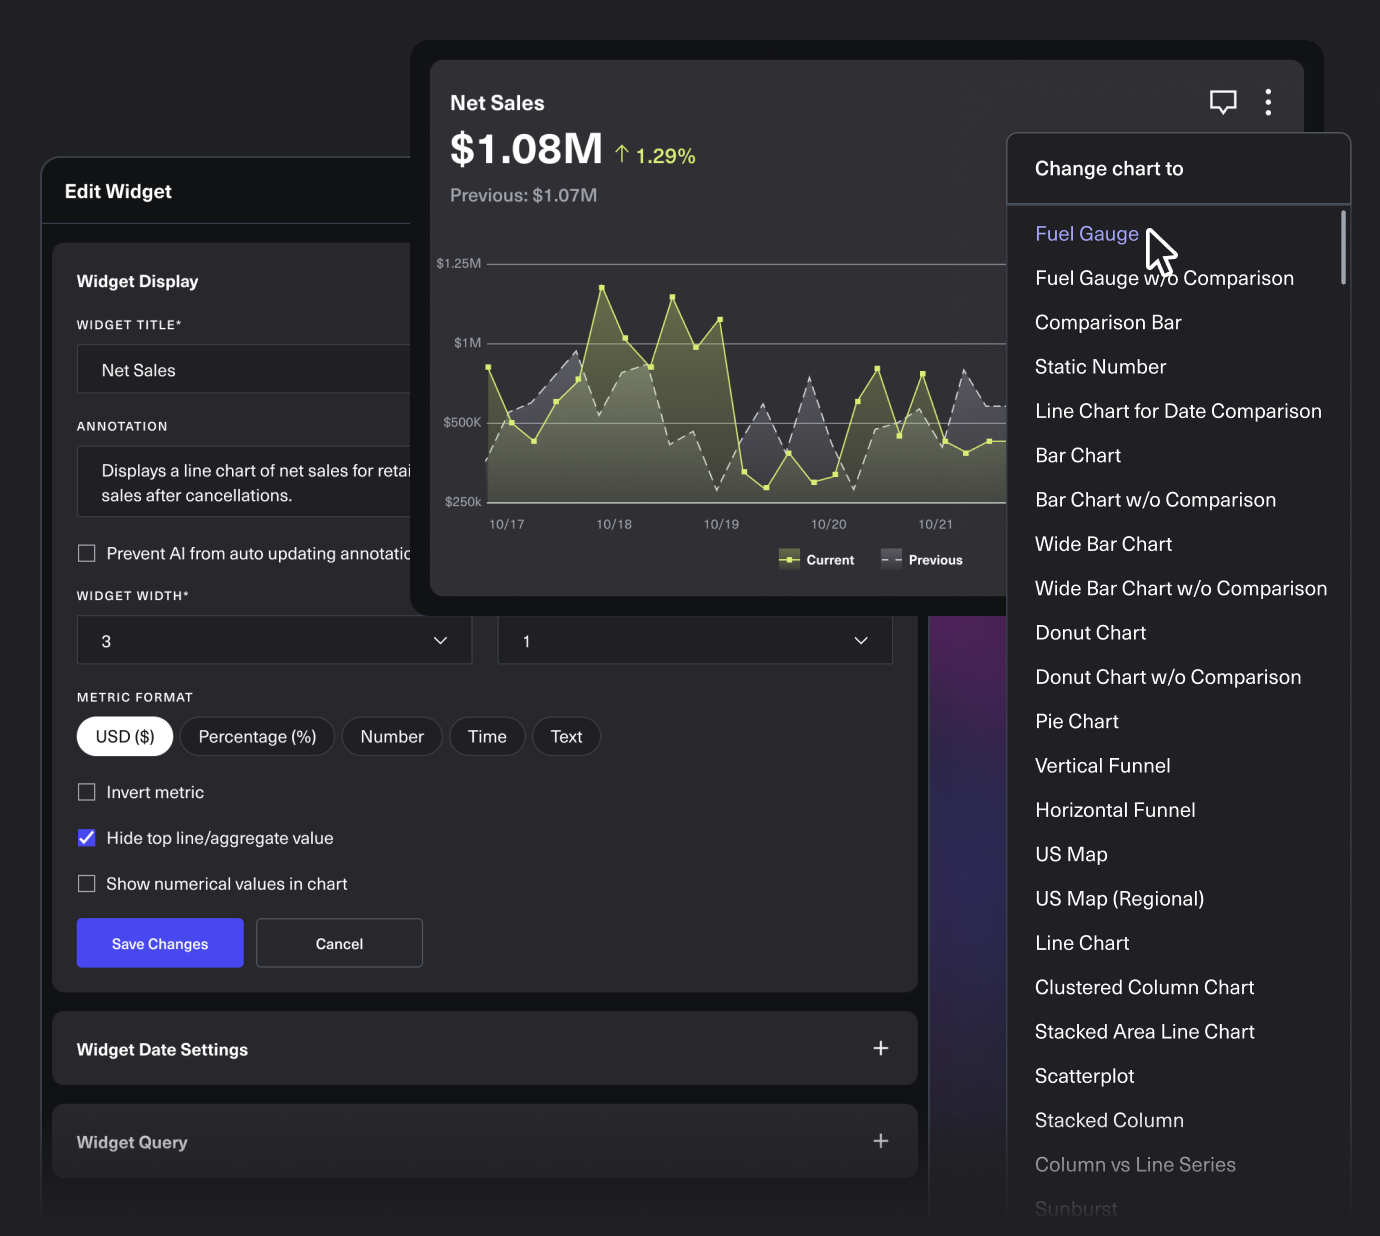Screen dimensions: 1380x1236
Task: Check the Invert metric box
Action: point(87,792)
